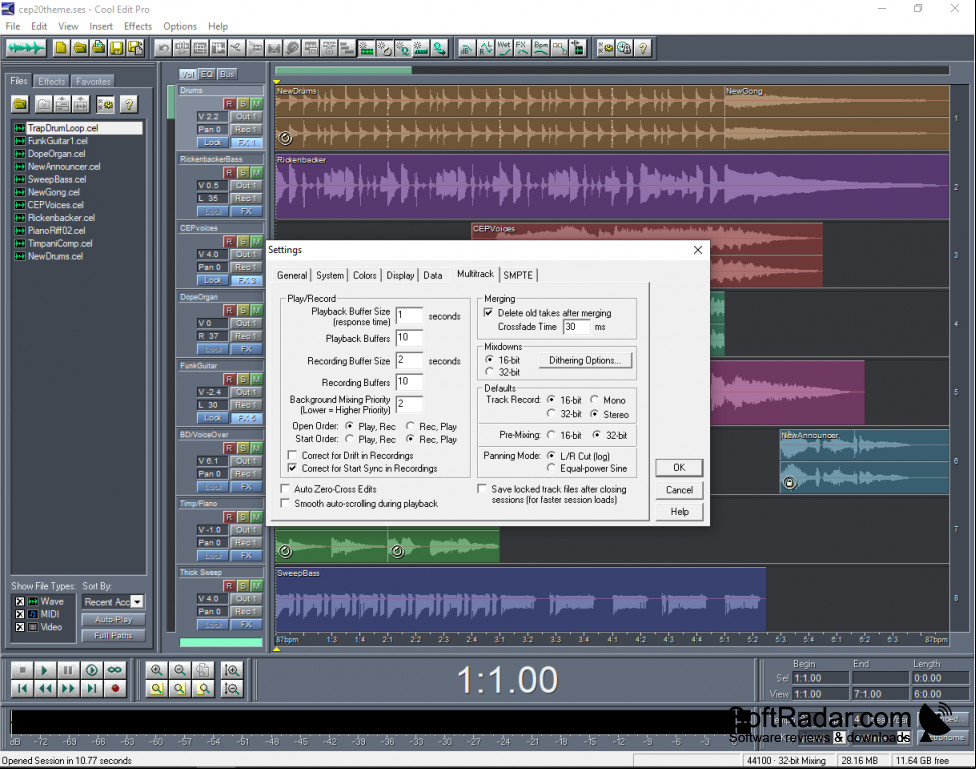The width and height of the screenshot is (976, 769).
Task: Open the toolbar help question-mark icon
Action: (x=643, y=48)
